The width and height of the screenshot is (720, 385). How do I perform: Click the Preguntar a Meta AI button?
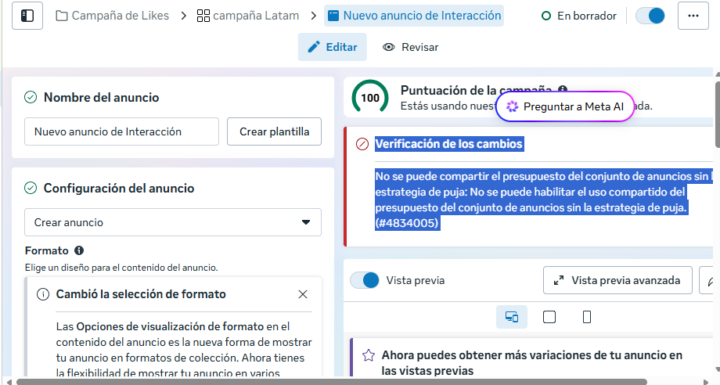click(565, 107)
